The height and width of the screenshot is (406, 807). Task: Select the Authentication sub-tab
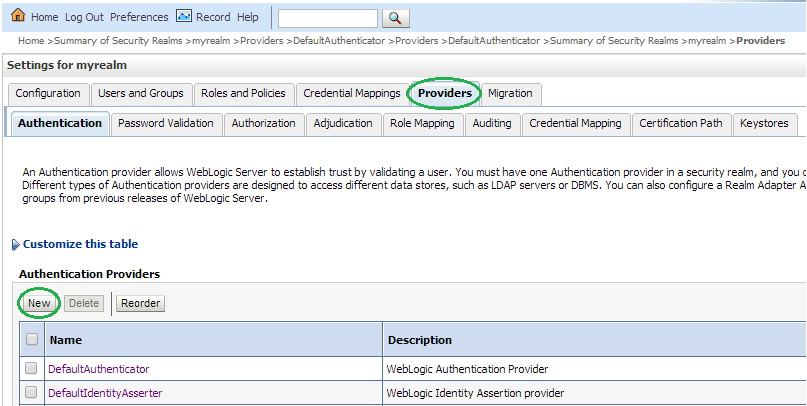click(60, 123)
